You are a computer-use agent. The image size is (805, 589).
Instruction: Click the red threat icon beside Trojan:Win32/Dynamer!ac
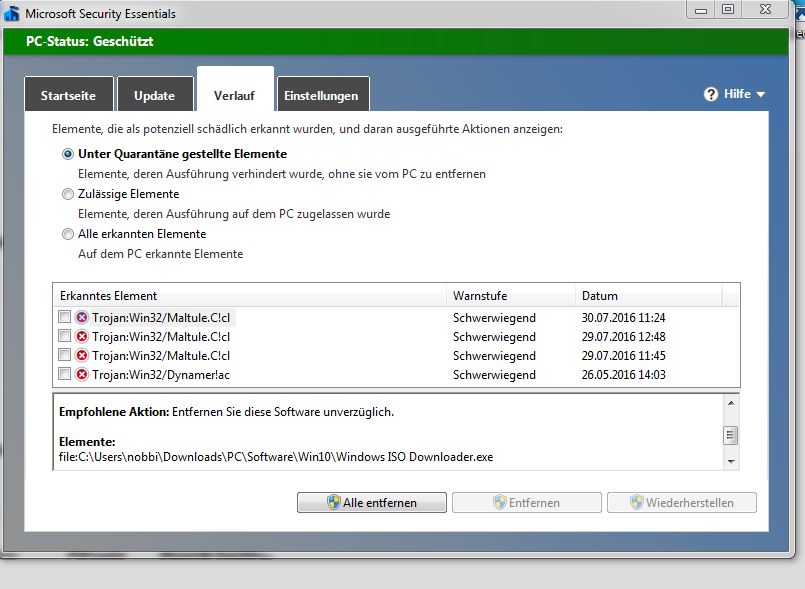82,374
